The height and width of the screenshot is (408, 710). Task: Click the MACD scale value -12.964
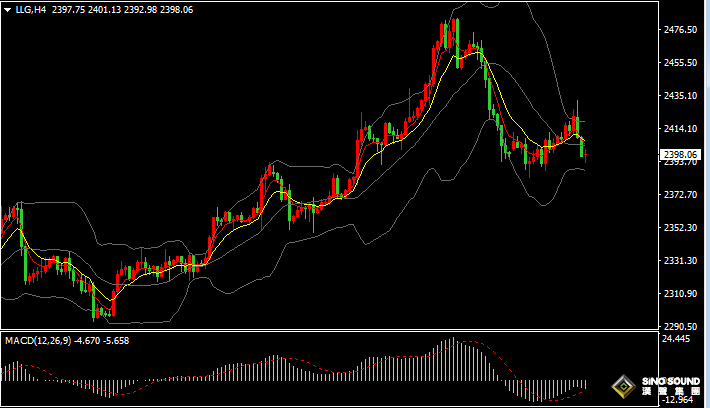coord(678,401)
